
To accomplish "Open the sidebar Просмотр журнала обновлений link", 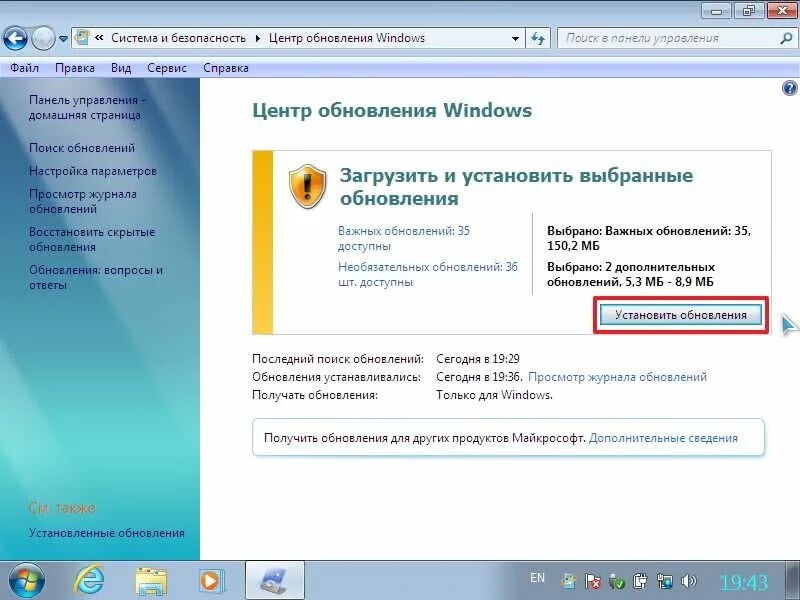I will 83,202.
